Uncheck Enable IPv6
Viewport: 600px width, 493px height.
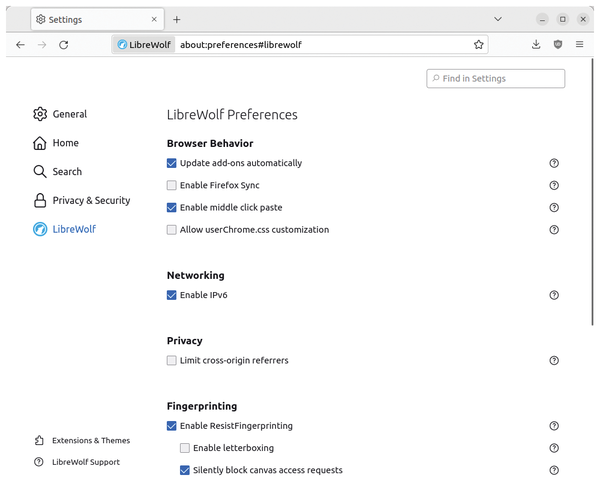coord(171,295)
